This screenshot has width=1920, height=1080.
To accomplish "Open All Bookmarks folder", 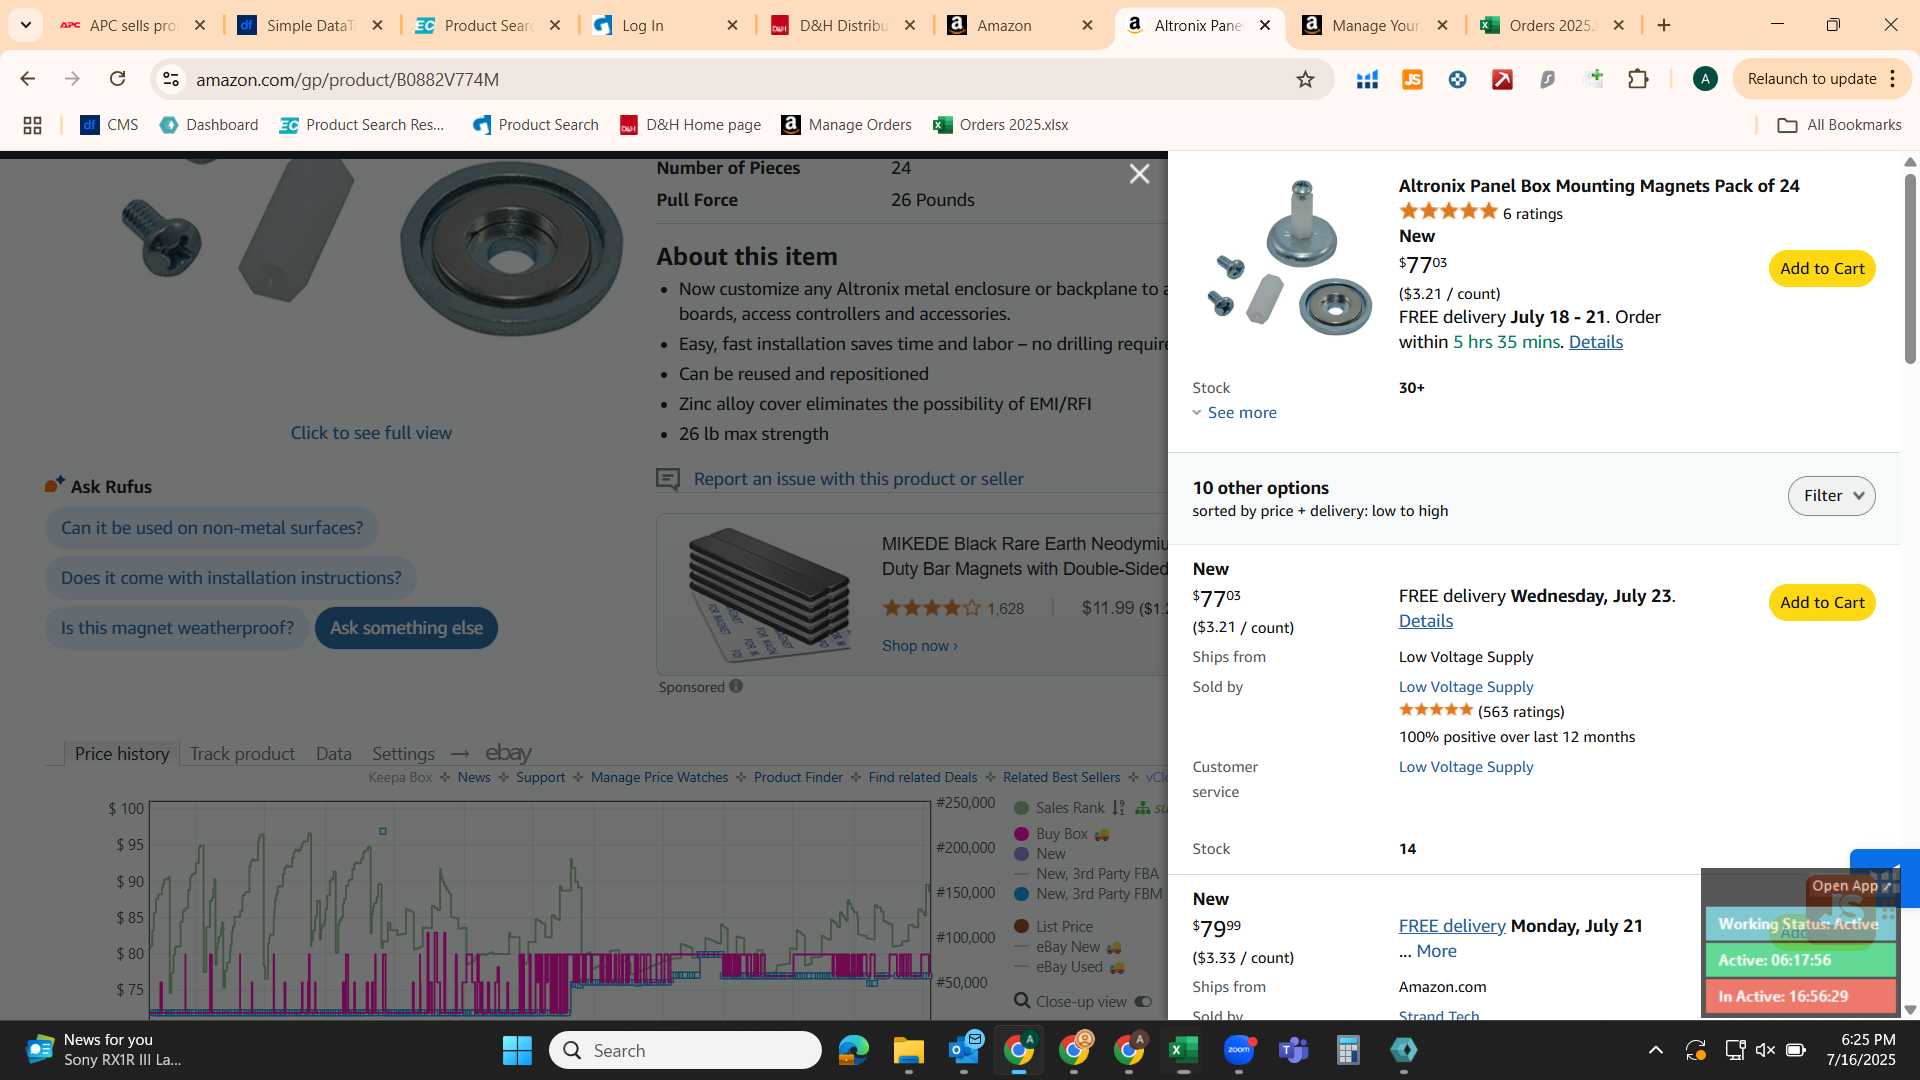I will pyautogui.click(x=1839, y=125).
